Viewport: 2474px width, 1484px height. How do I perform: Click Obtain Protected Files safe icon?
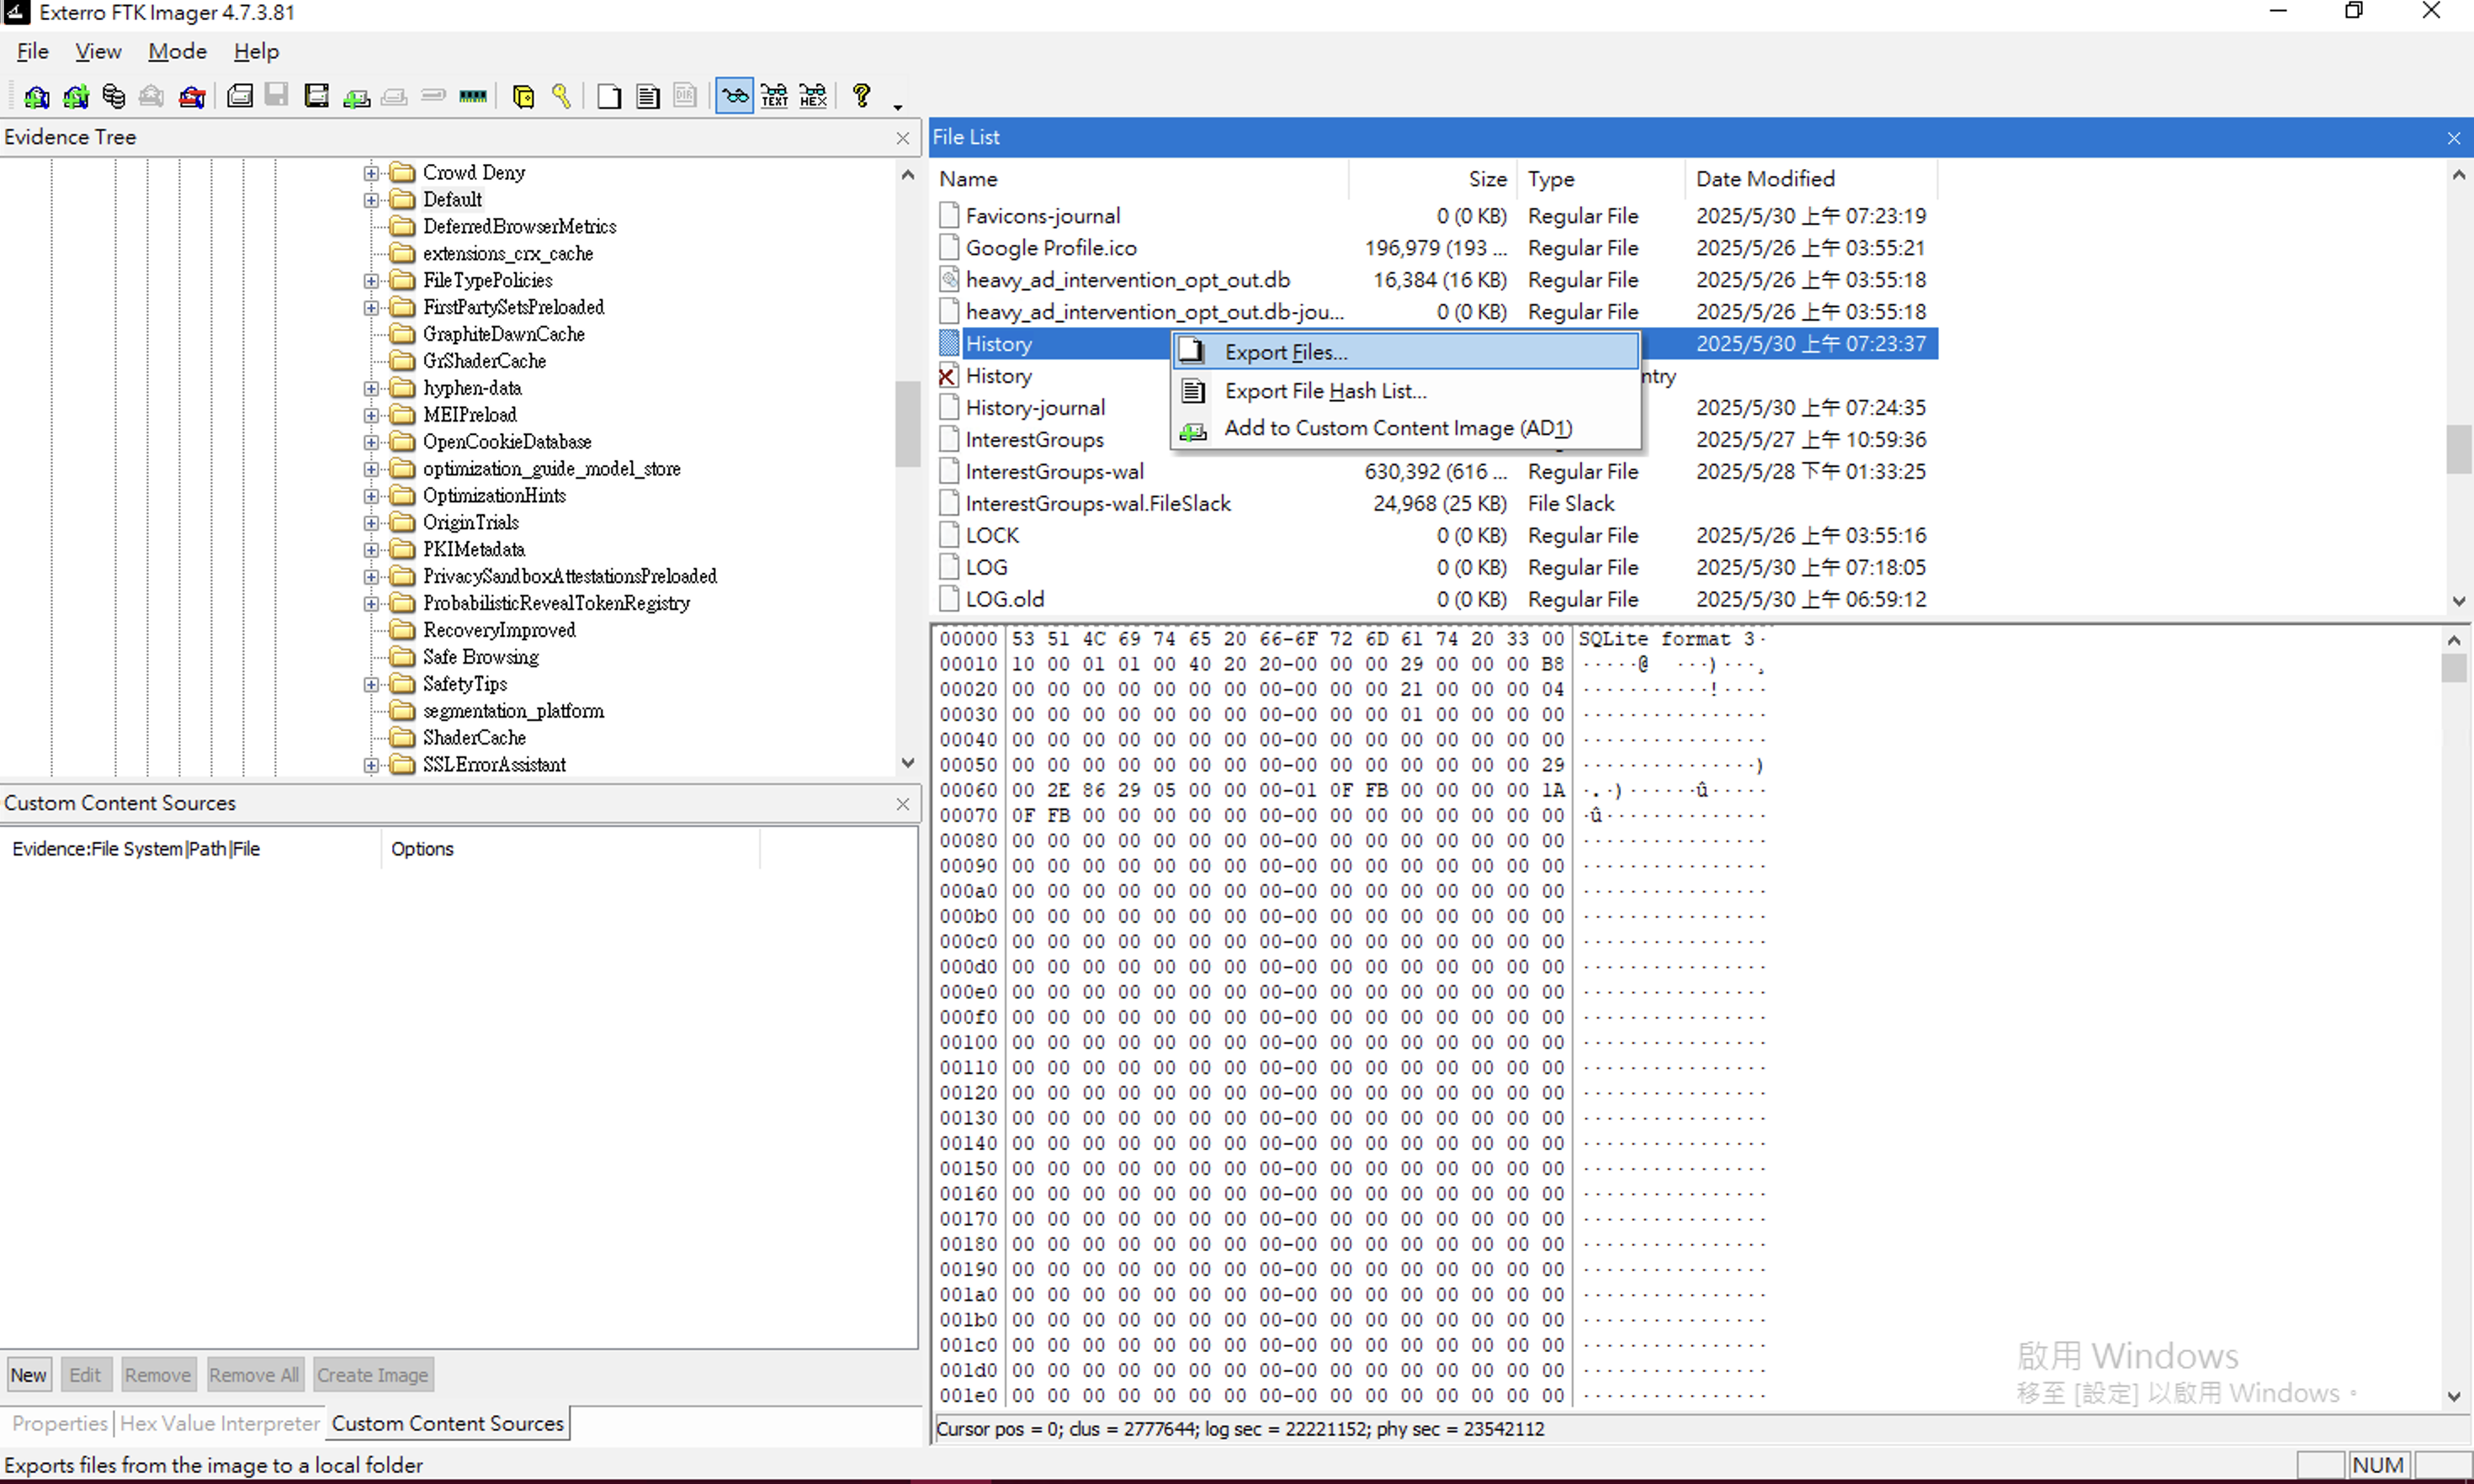[523, 97]
